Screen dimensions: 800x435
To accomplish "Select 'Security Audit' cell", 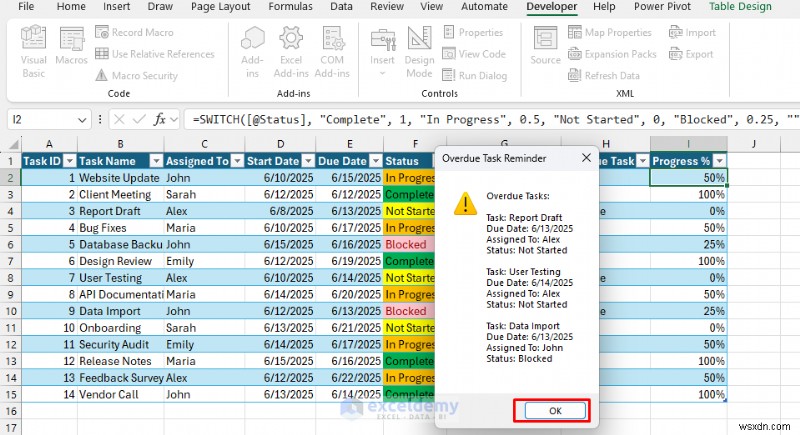I will 120,345.
